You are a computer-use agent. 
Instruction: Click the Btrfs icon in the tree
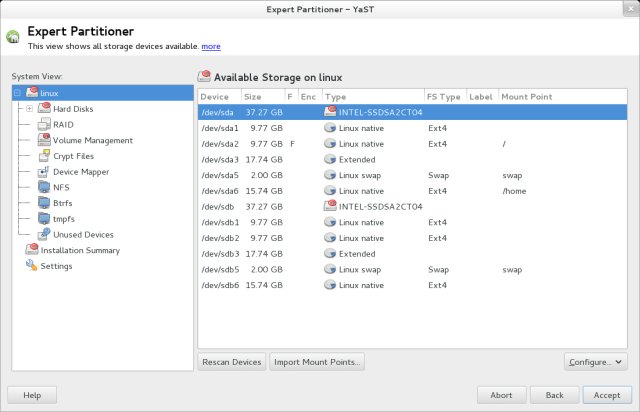point(44,203)
